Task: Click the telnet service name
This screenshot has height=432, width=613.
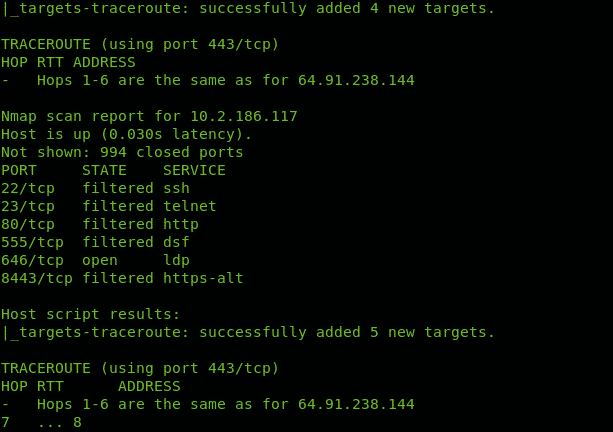Action: [x=190, y=206]
